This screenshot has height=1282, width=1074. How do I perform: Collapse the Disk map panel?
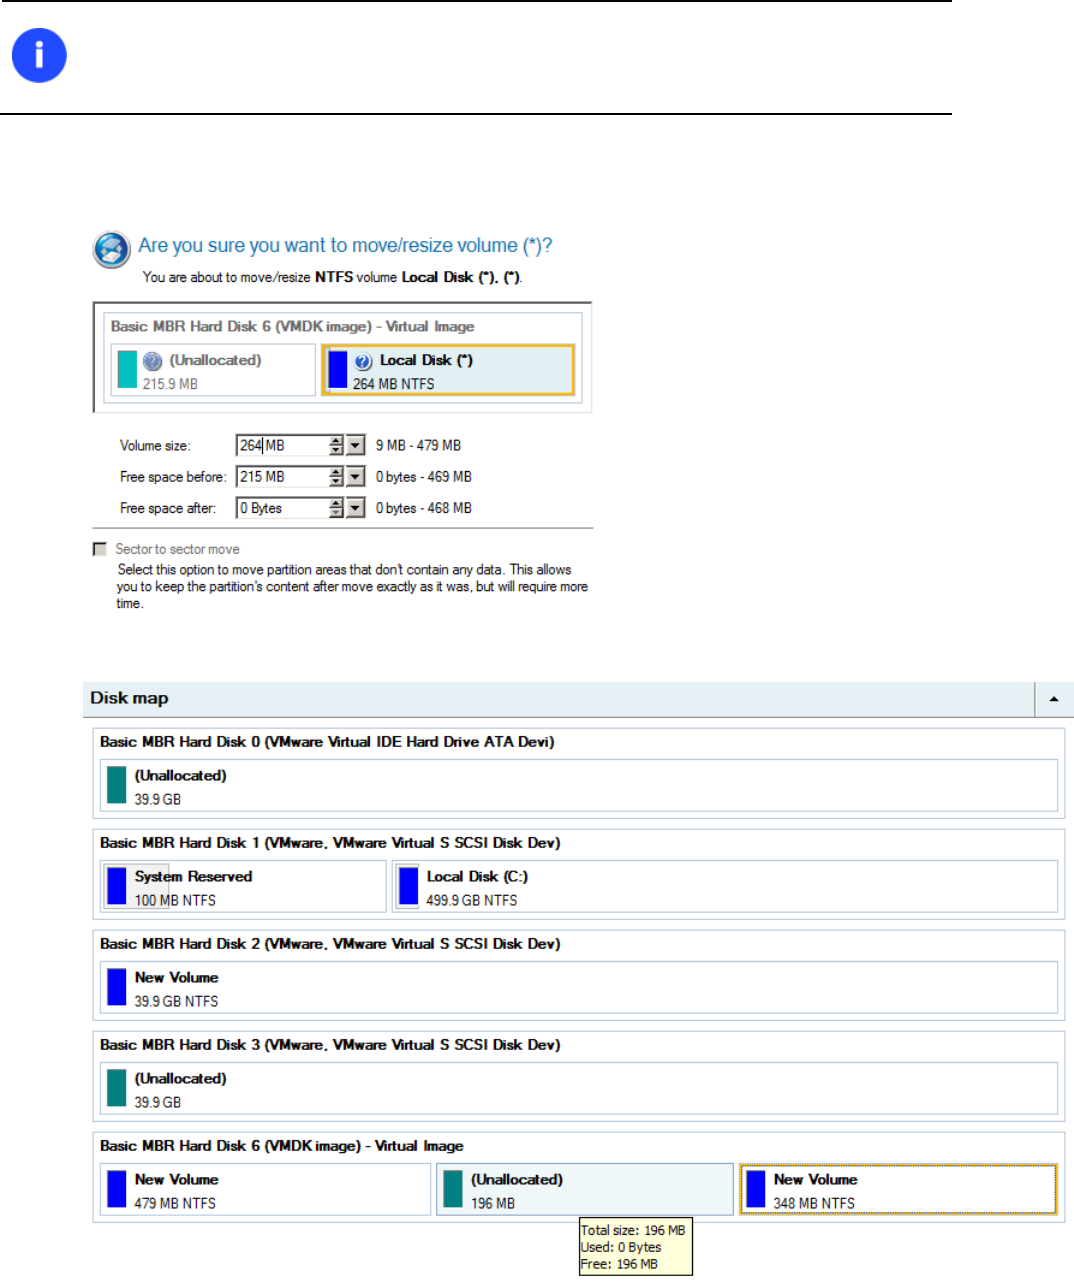pyautogui.click(x=1054, y=699)
